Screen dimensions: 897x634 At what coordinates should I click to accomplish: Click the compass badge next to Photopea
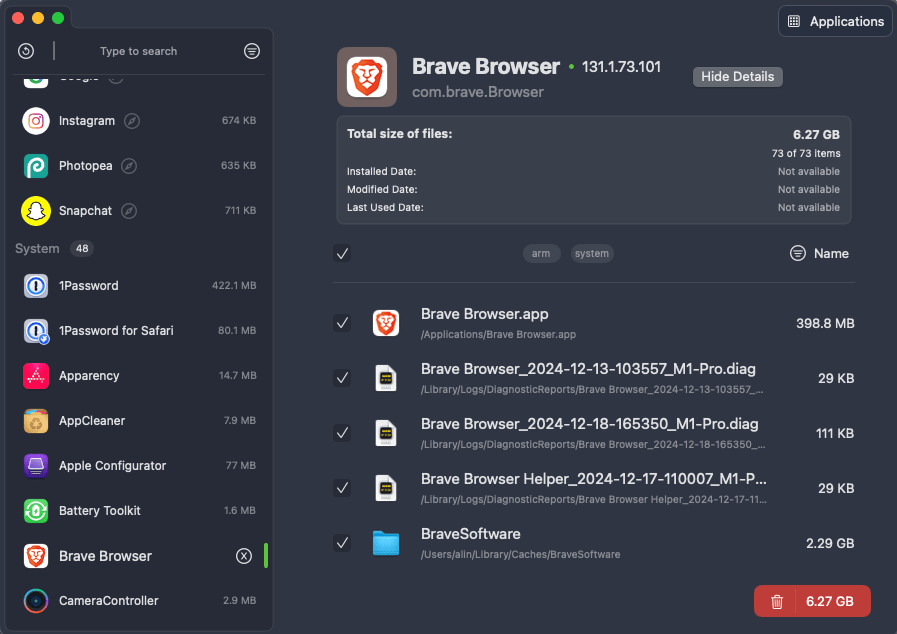[129, 166]
